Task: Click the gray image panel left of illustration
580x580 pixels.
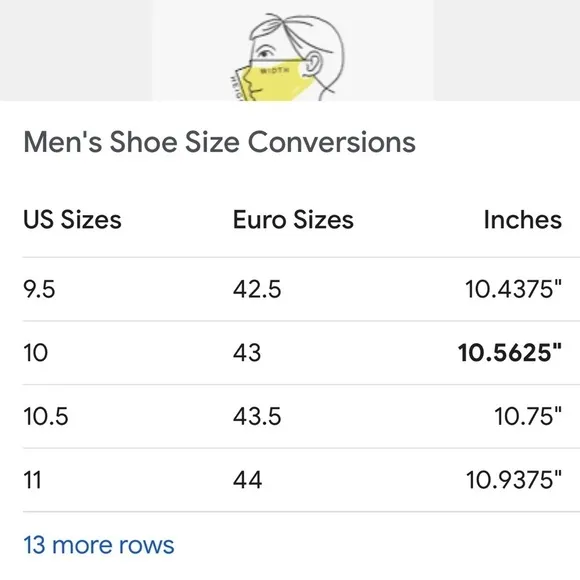Action: [x=76, y=50]
